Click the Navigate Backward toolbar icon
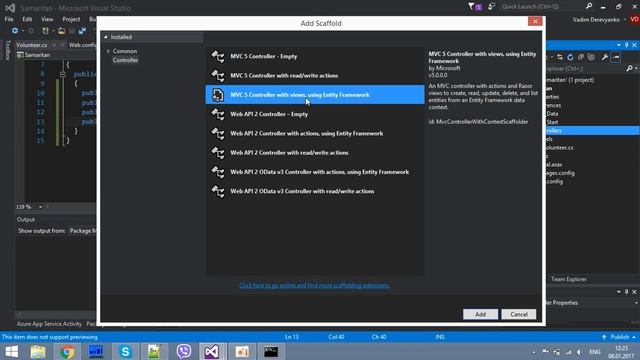The image size is (640, 360). click(x=15, y=31)
